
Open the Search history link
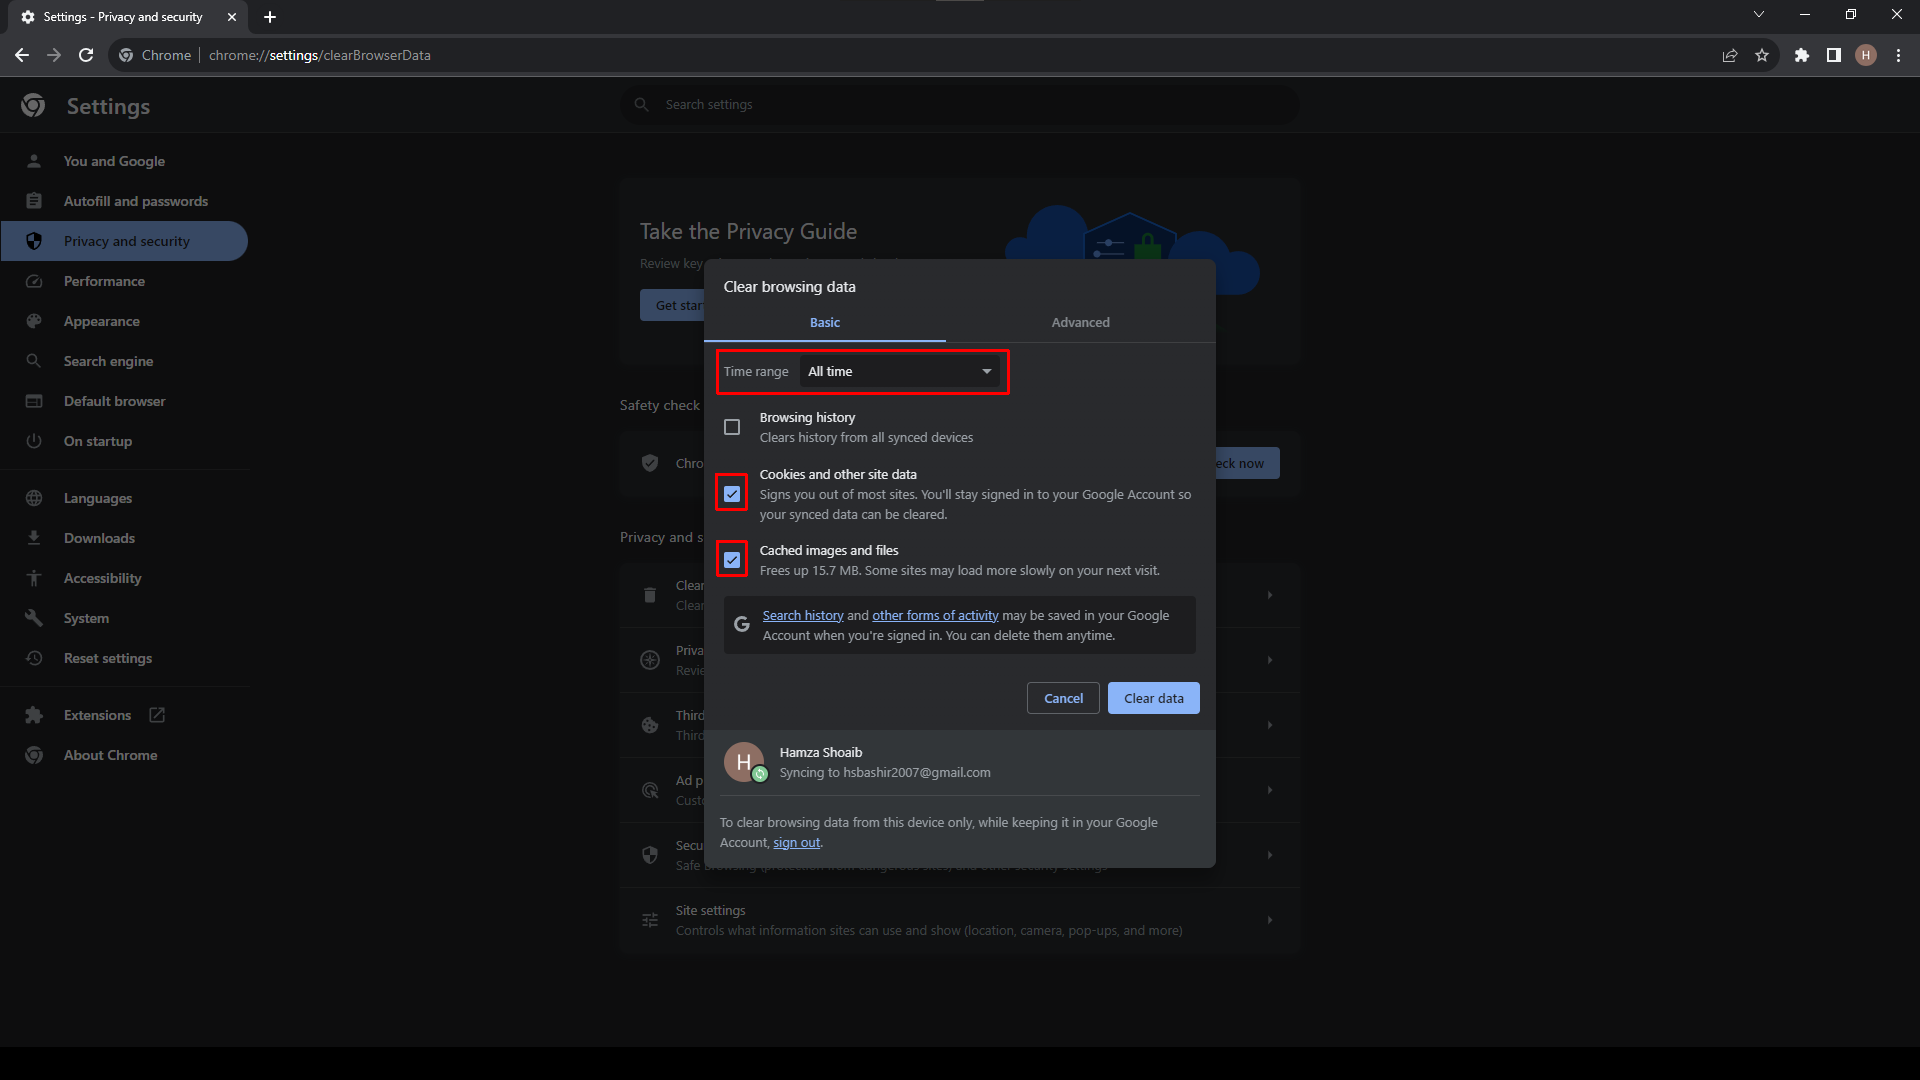point(802,616)
